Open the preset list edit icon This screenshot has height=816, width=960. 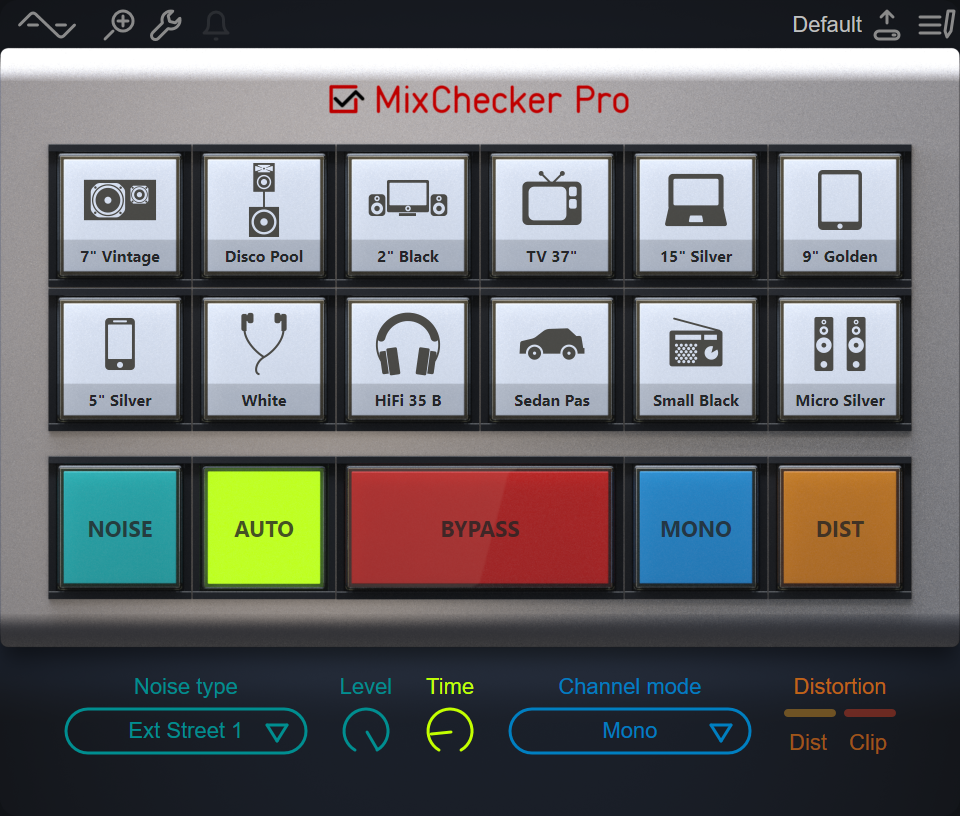tap(936, 25)
